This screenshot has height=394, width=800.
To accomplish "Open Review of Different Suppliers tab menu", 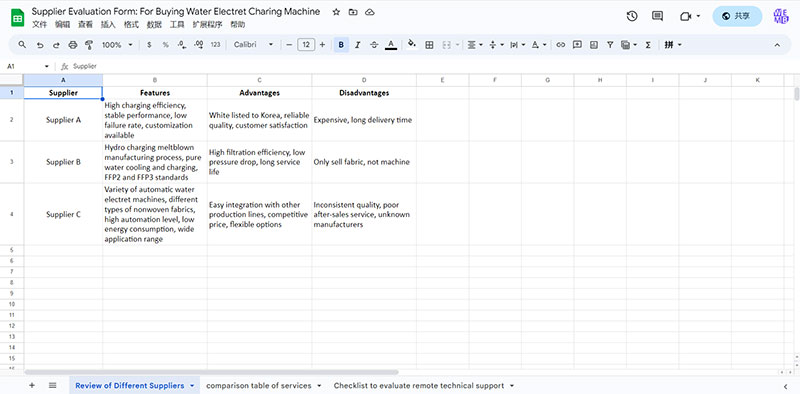I will click(192, 386).
